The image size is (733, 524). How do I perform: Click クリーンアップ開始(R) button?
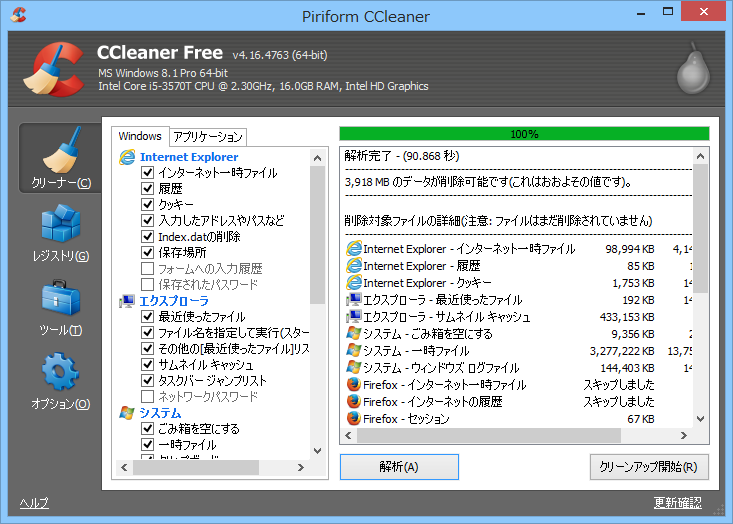click(649, 467)
